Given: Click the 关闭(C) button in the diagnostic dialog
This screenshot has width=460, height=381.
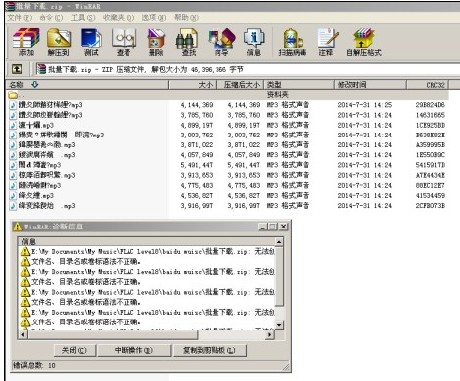Looking at the screenshot, I should 75,350.
